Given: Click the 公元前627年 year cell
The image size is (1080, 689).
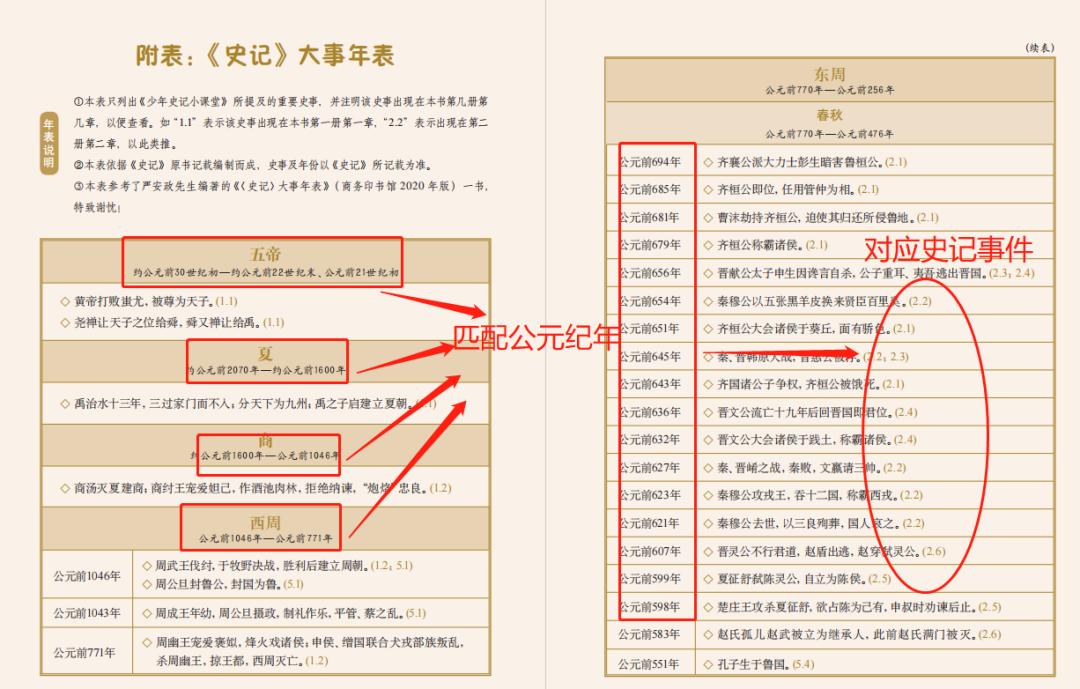Looking at the screenshot, I should point(650,468).
